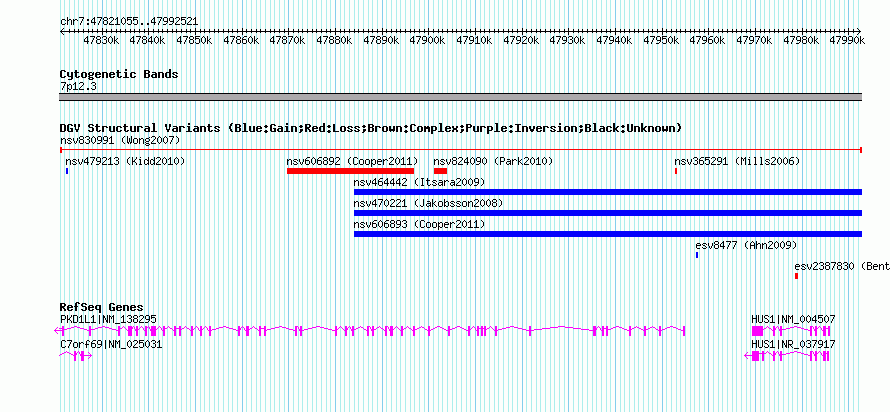Select the blue nsv606893 gain bar

(608, 234)
